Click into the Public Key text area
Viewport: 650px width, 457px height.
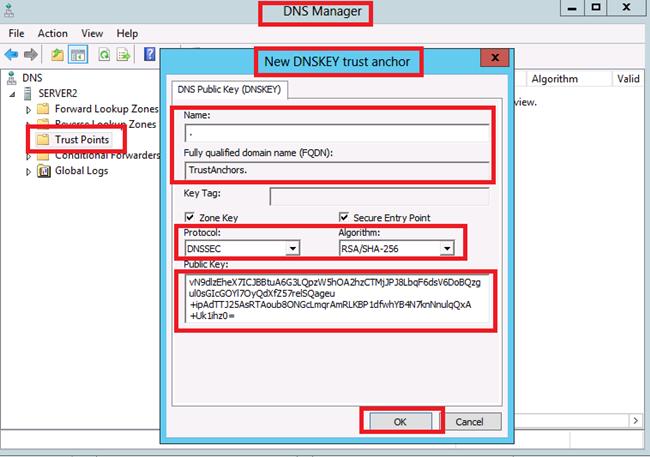[335, 299]
